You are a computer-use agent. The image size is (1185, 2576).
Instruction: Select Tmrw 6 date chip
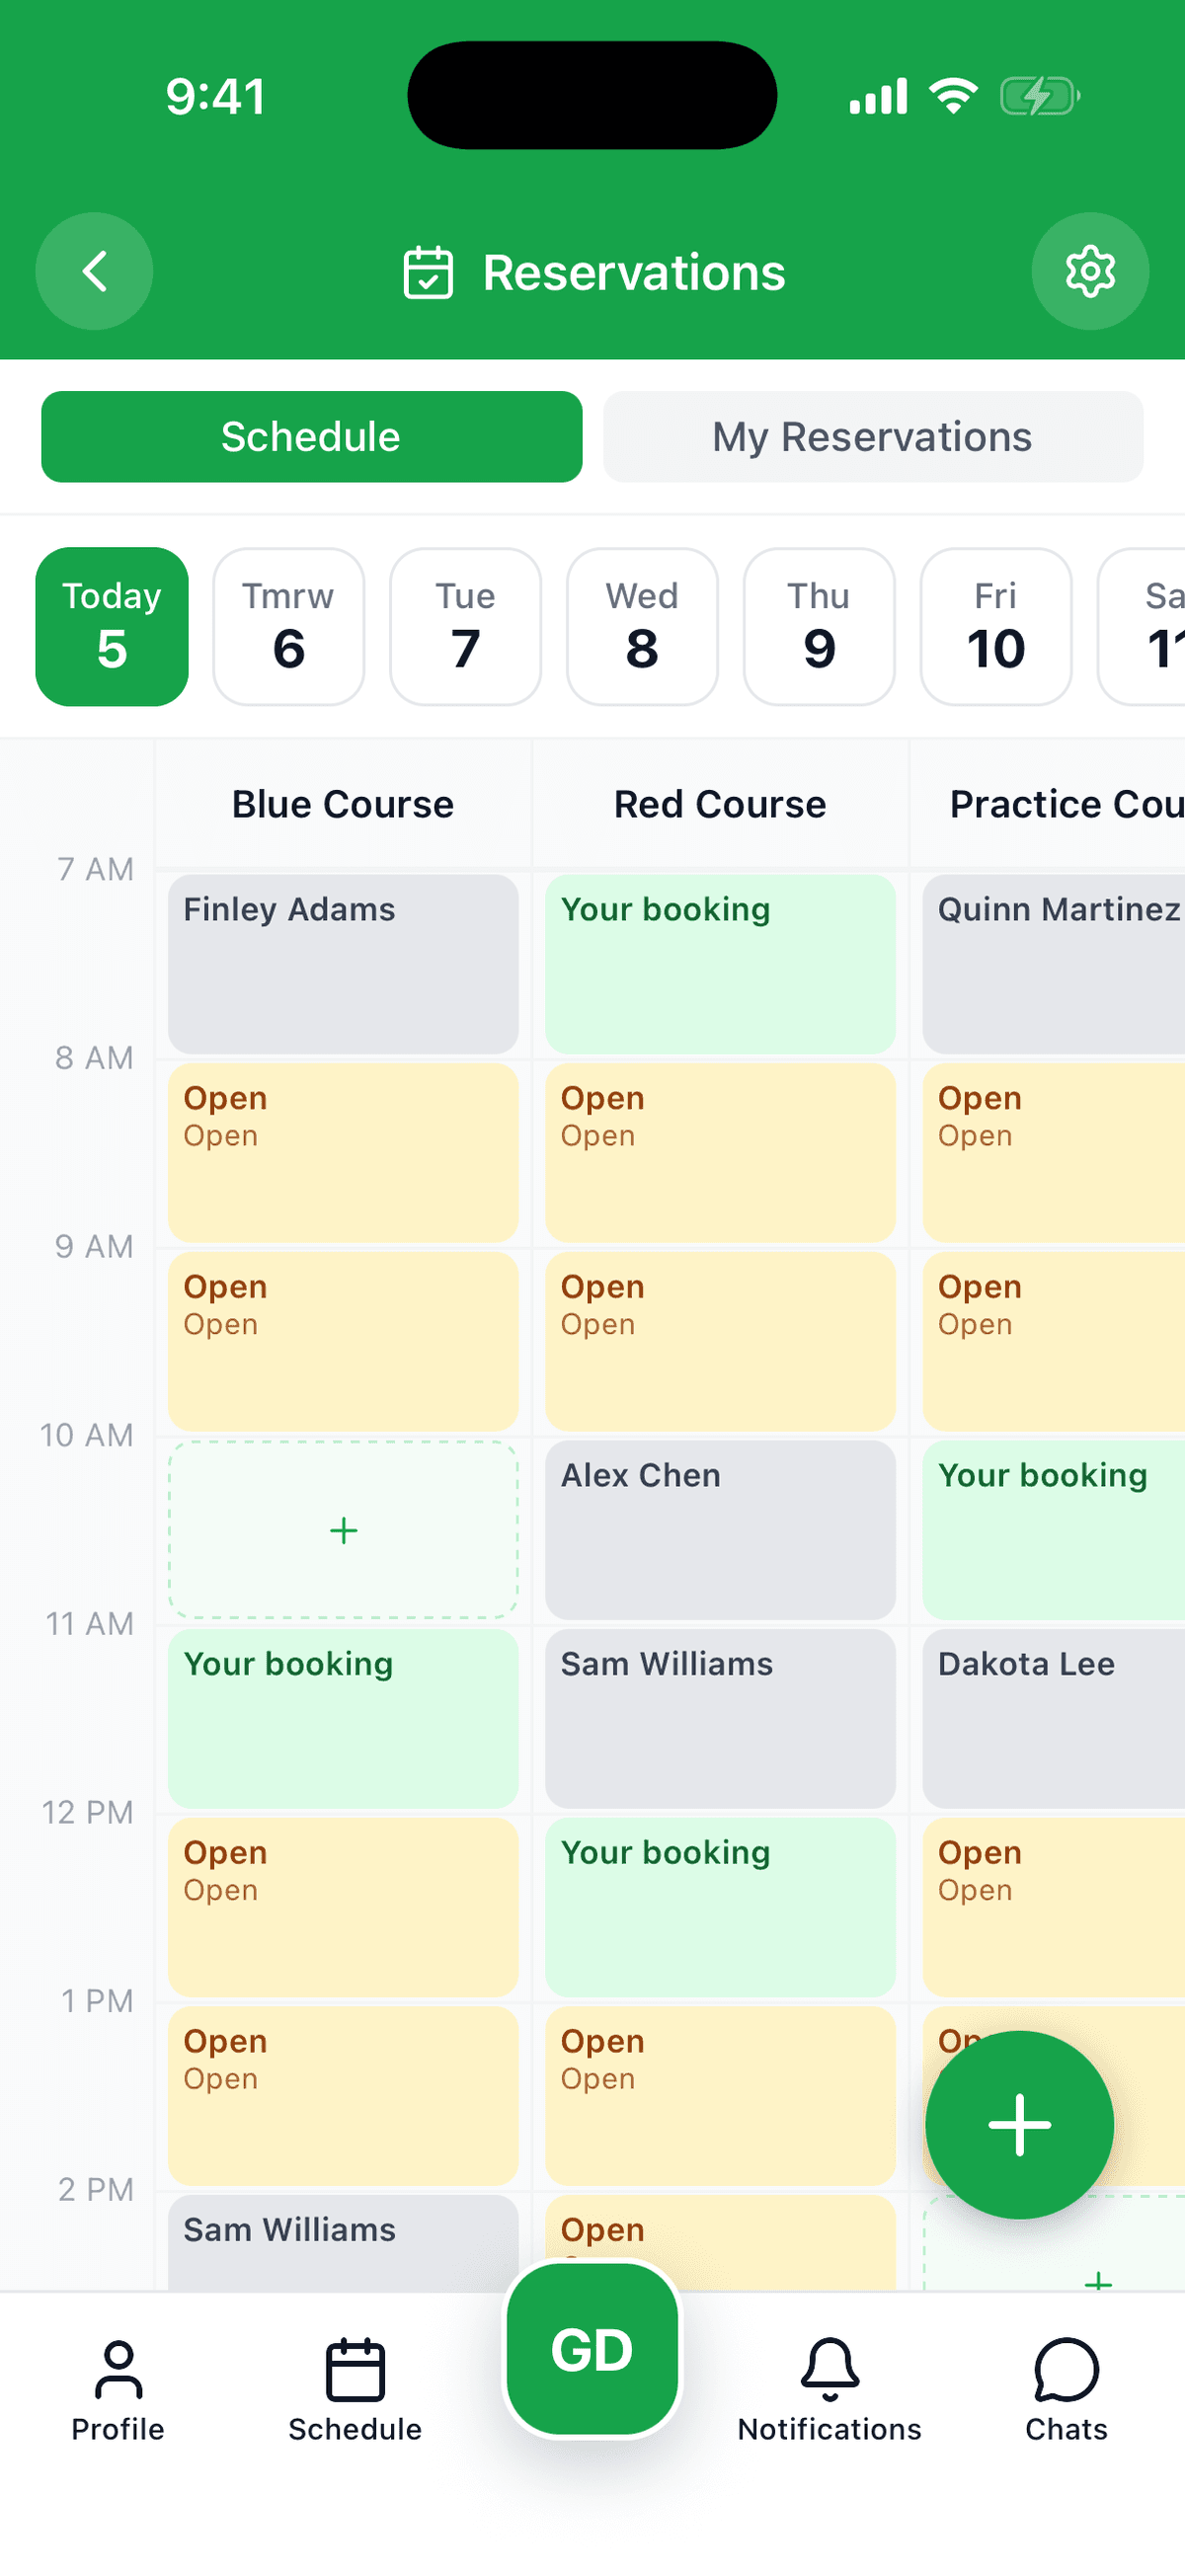(289, 626)
